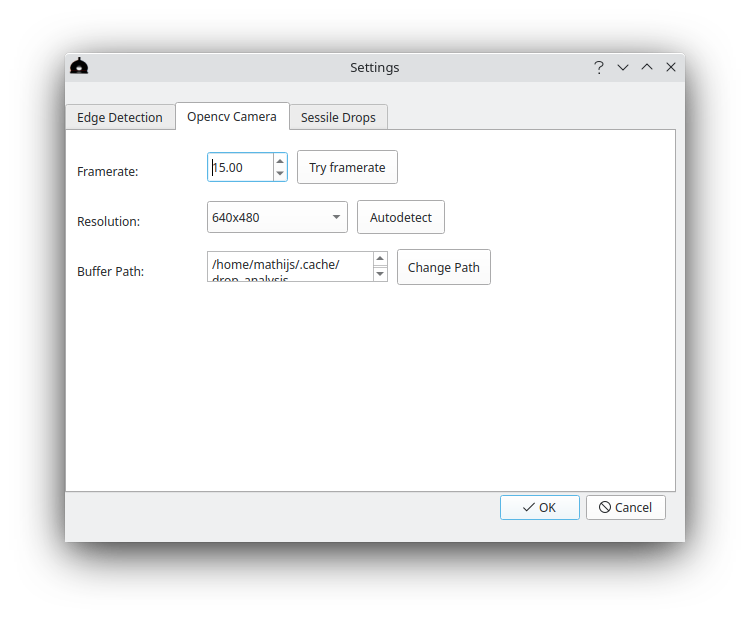Decrease framerate with down arrow
This screenshot has height=619, width=750.
click(280, 173)
